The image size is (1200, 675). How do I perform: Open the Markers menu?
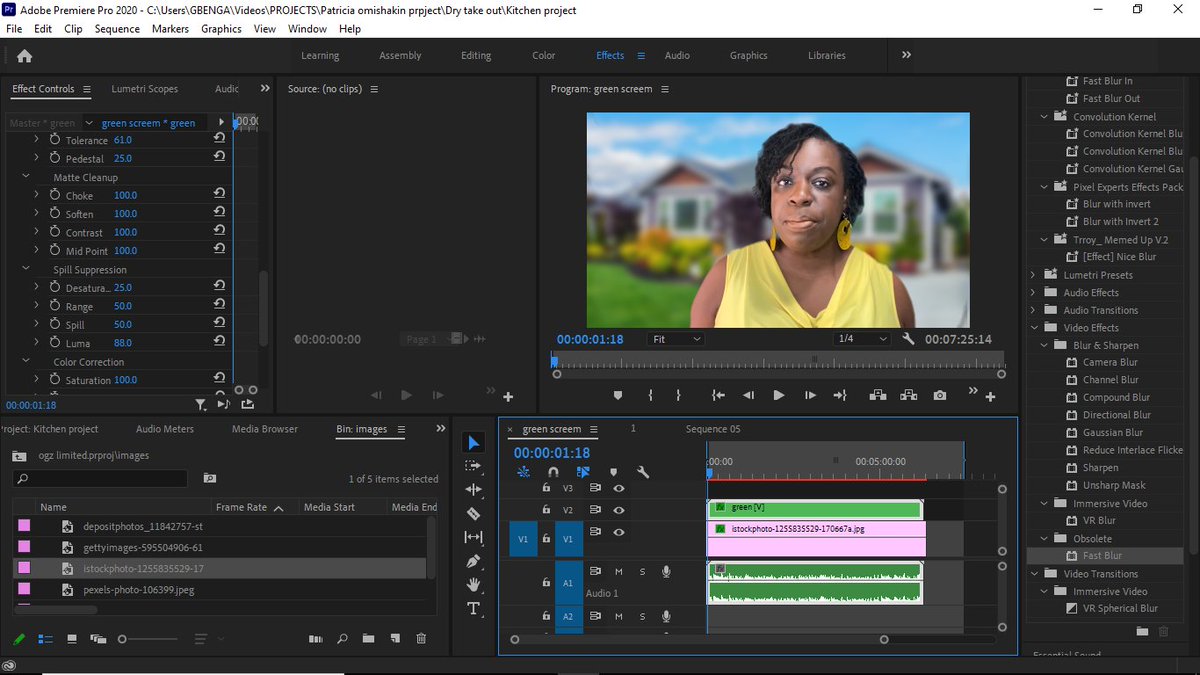[170, 29]
